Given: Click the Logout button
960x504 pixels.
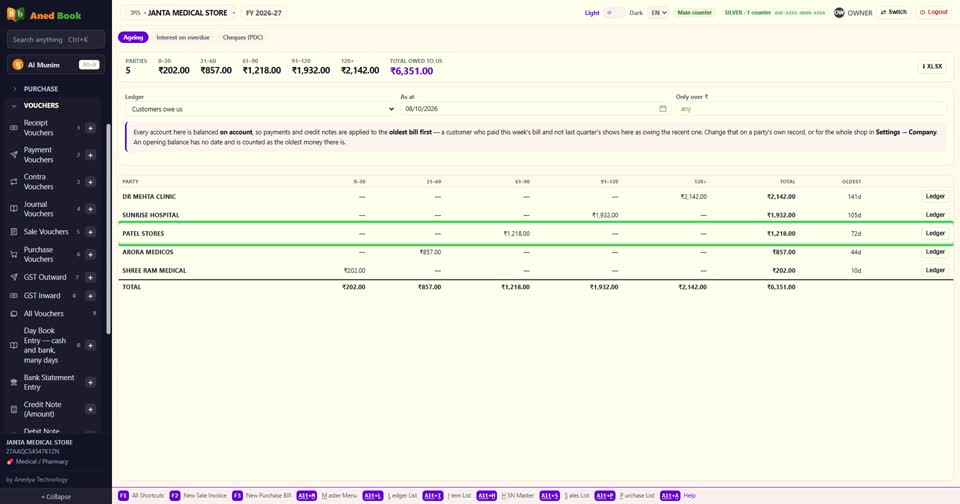Looking at the screenshot, I should tap(934, 12).
